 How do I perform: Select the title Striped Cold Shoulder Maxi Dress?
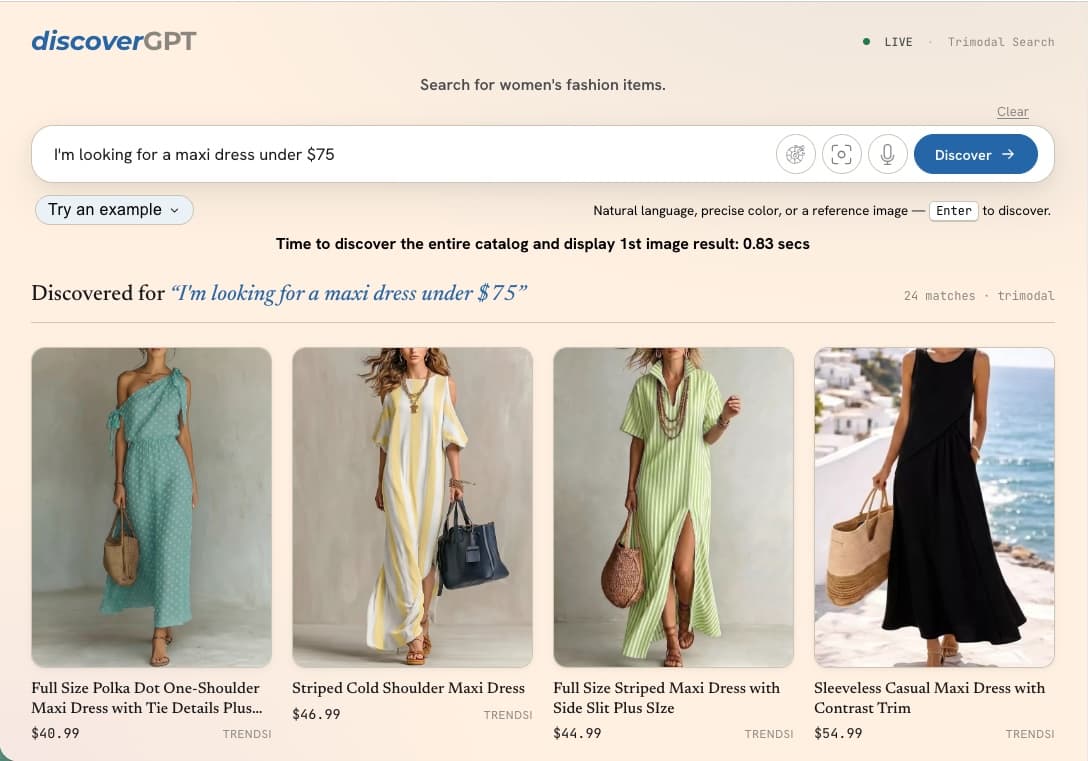coord(408,688)
